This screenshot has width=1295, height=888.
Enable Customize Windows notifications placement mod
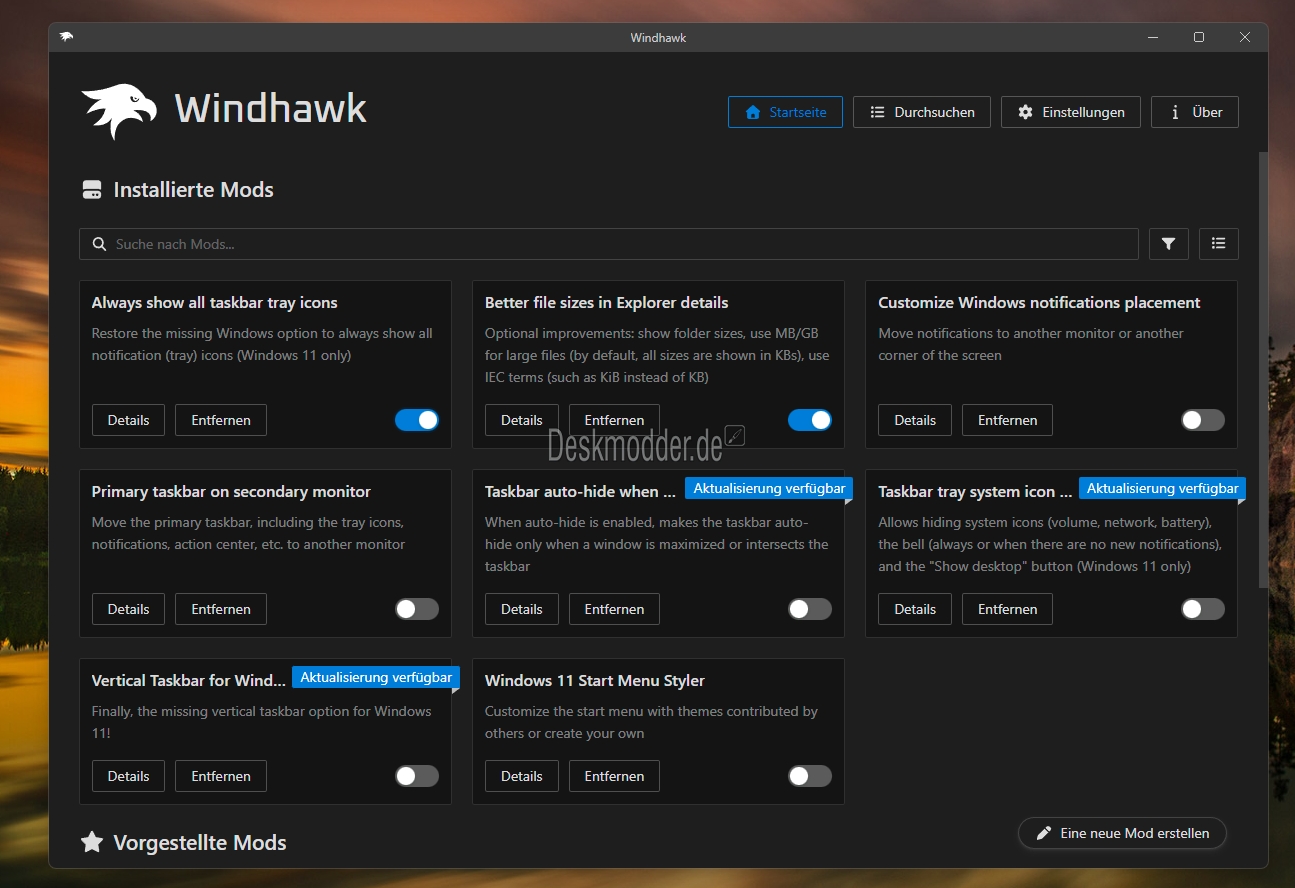(x=1202, y=420)
